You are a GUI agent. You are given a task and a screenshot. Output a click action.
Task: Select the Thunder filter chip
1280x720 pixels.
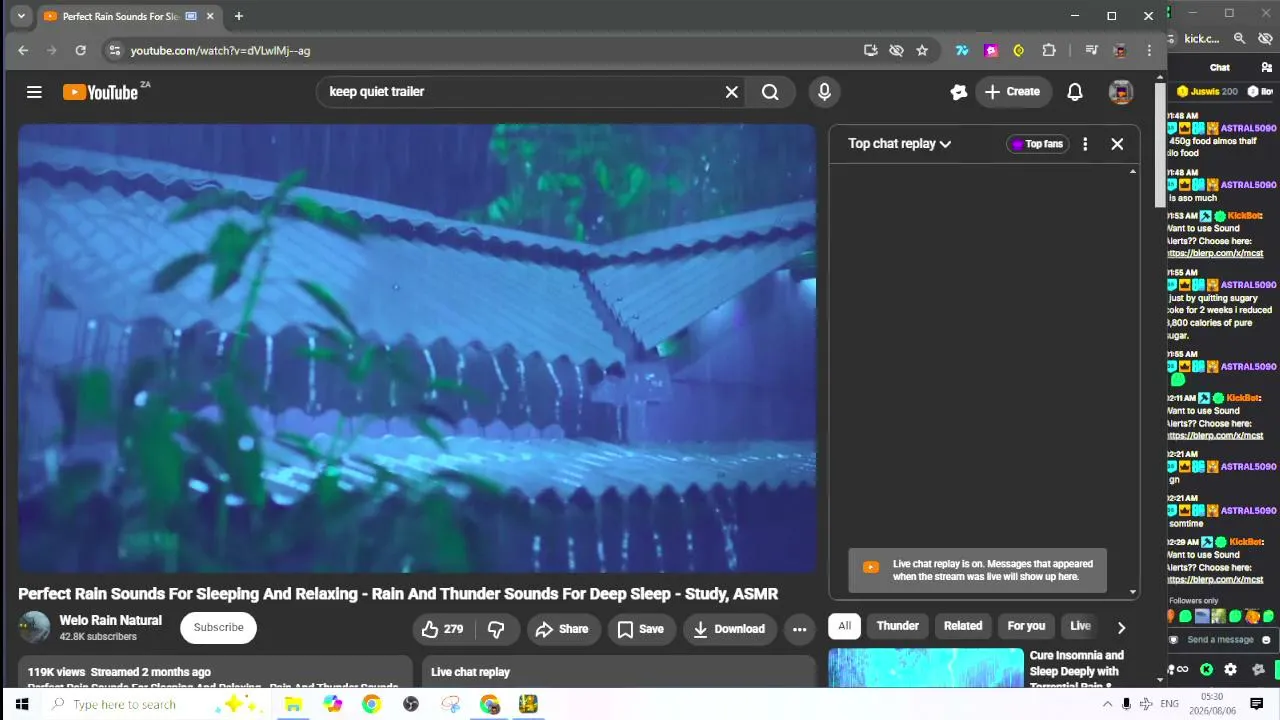(897, 626)
